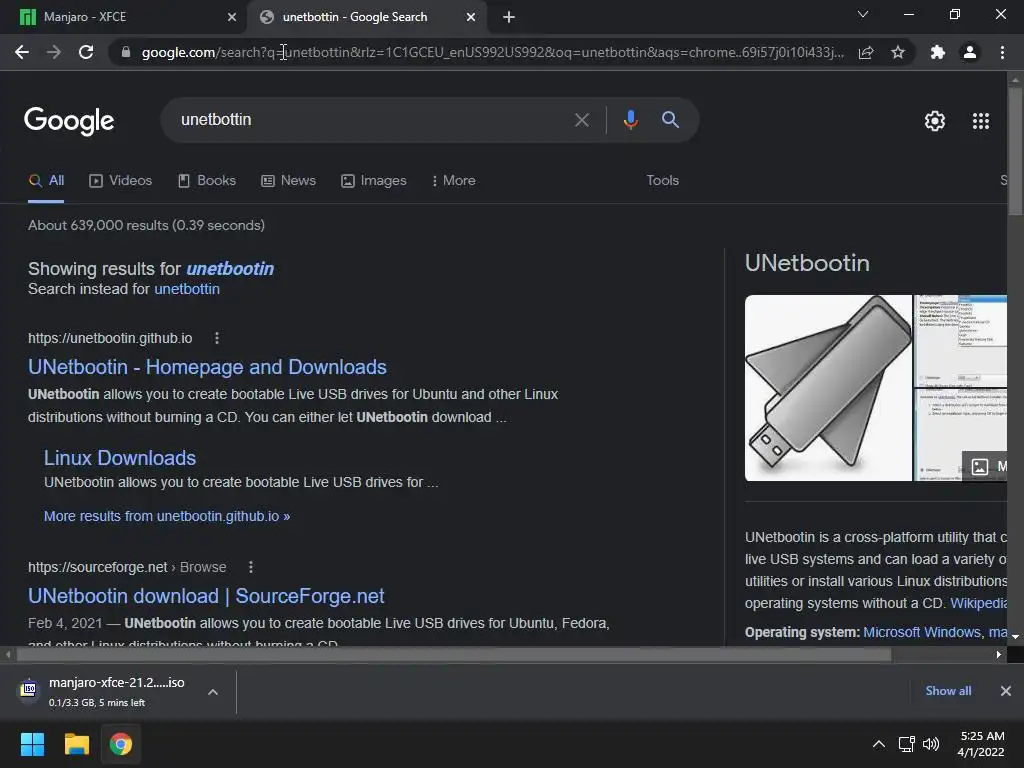Dismiss the downloads bar
This screenshot has height=768, width=1024.
[x=1006, y=691]
